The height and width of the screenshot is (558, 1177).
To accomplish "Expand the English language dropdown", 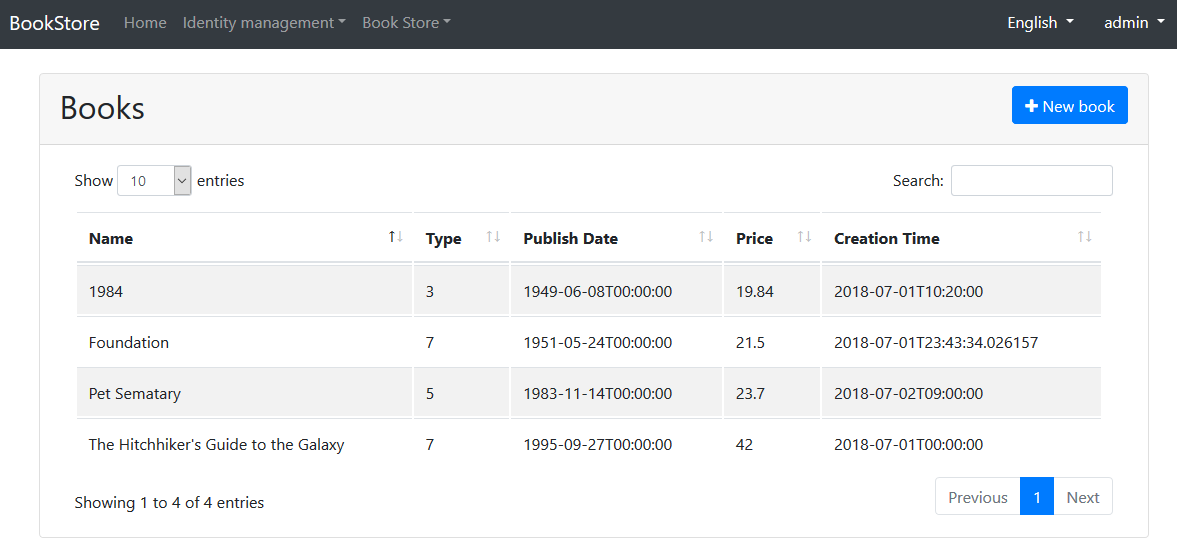I will [x=1040, y=23].
